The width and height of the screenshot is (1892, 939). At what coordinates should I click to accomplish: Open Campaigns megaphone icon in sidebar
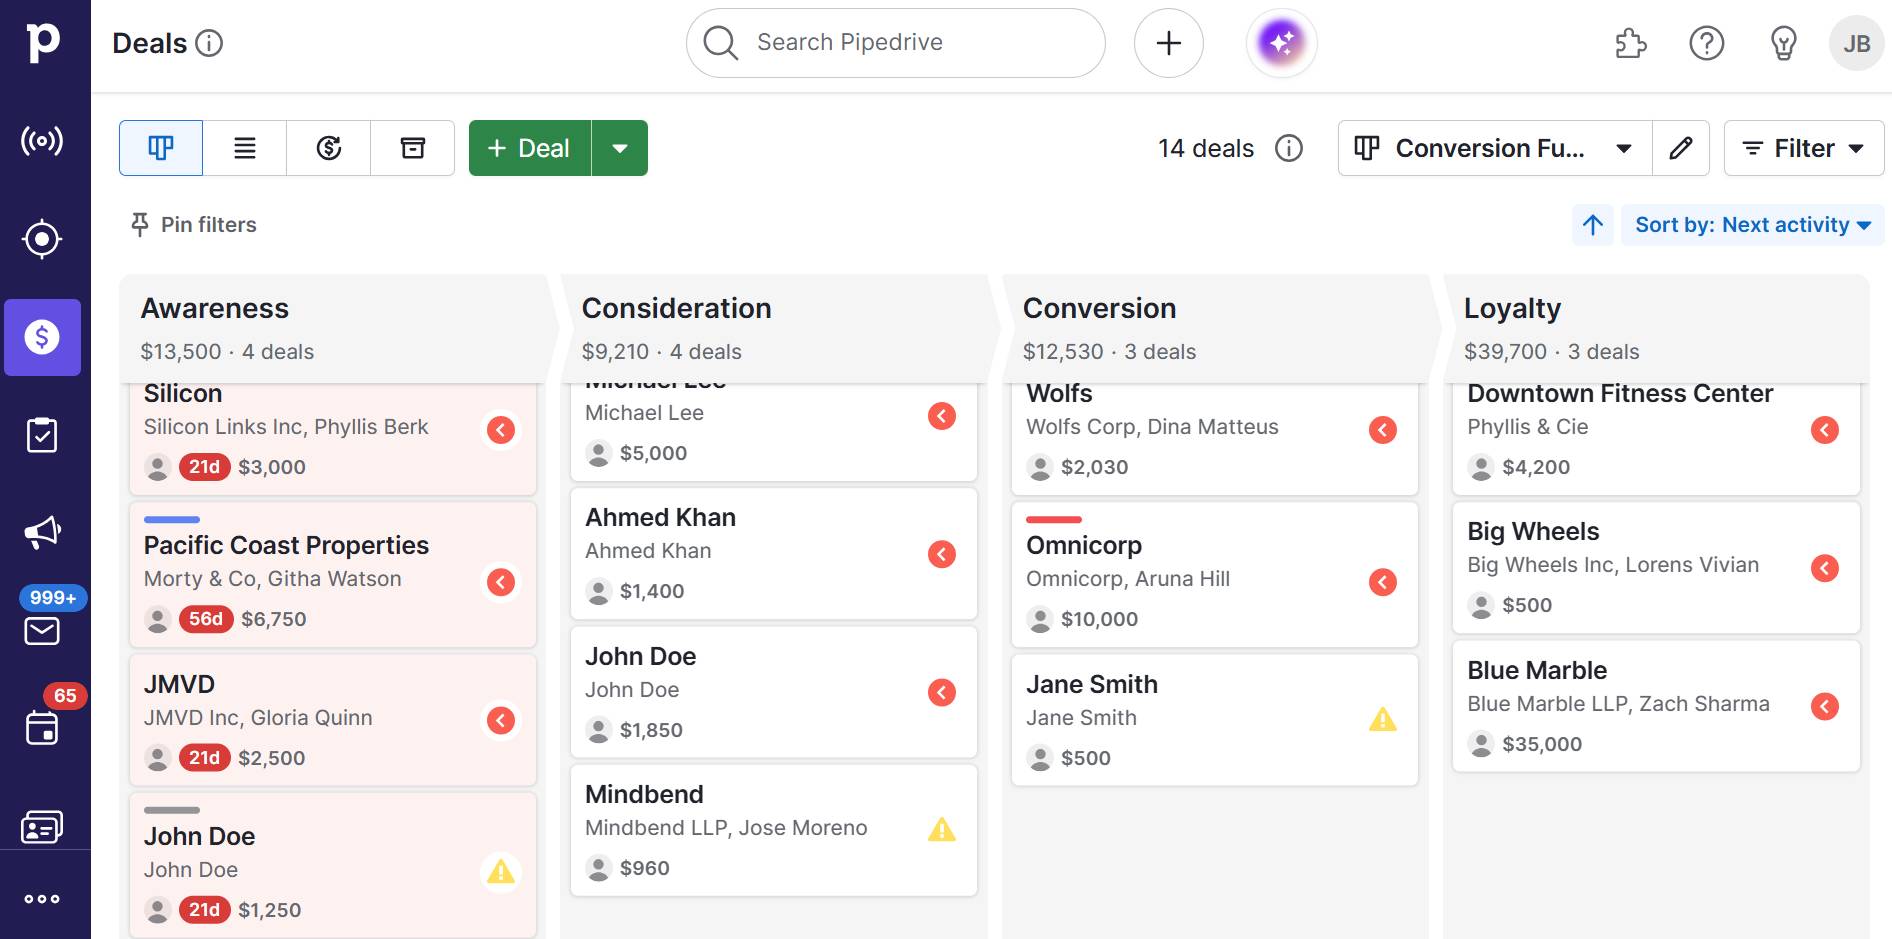[43, 531]
